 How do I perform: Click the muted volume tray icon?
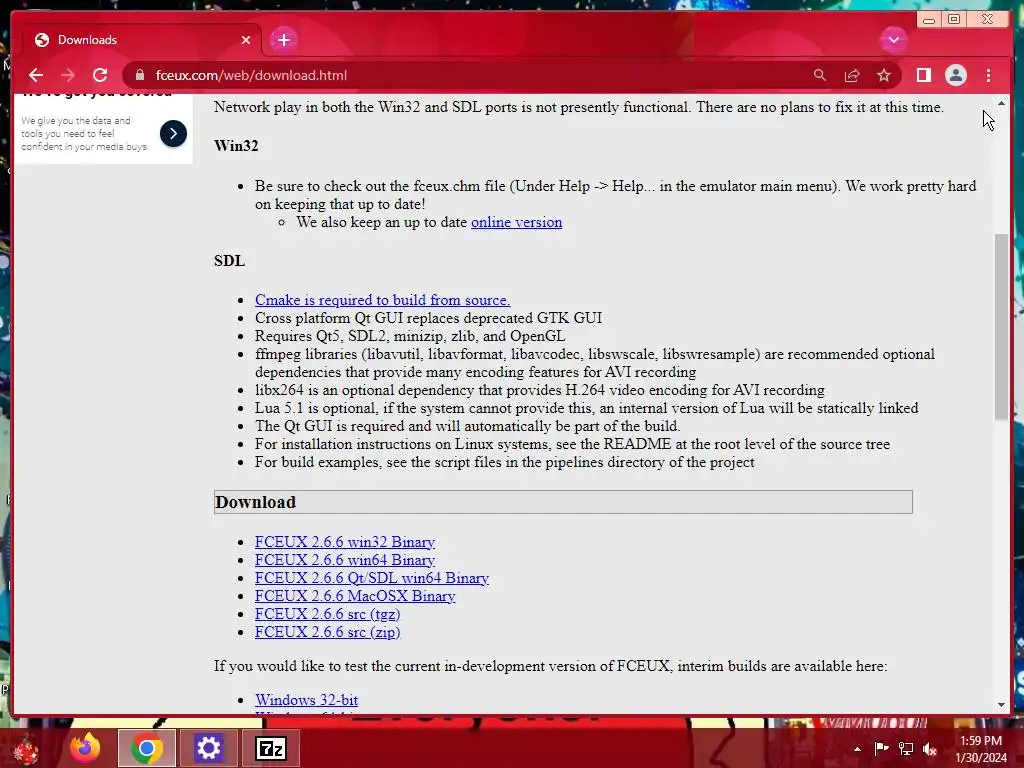tap(930, 749)
